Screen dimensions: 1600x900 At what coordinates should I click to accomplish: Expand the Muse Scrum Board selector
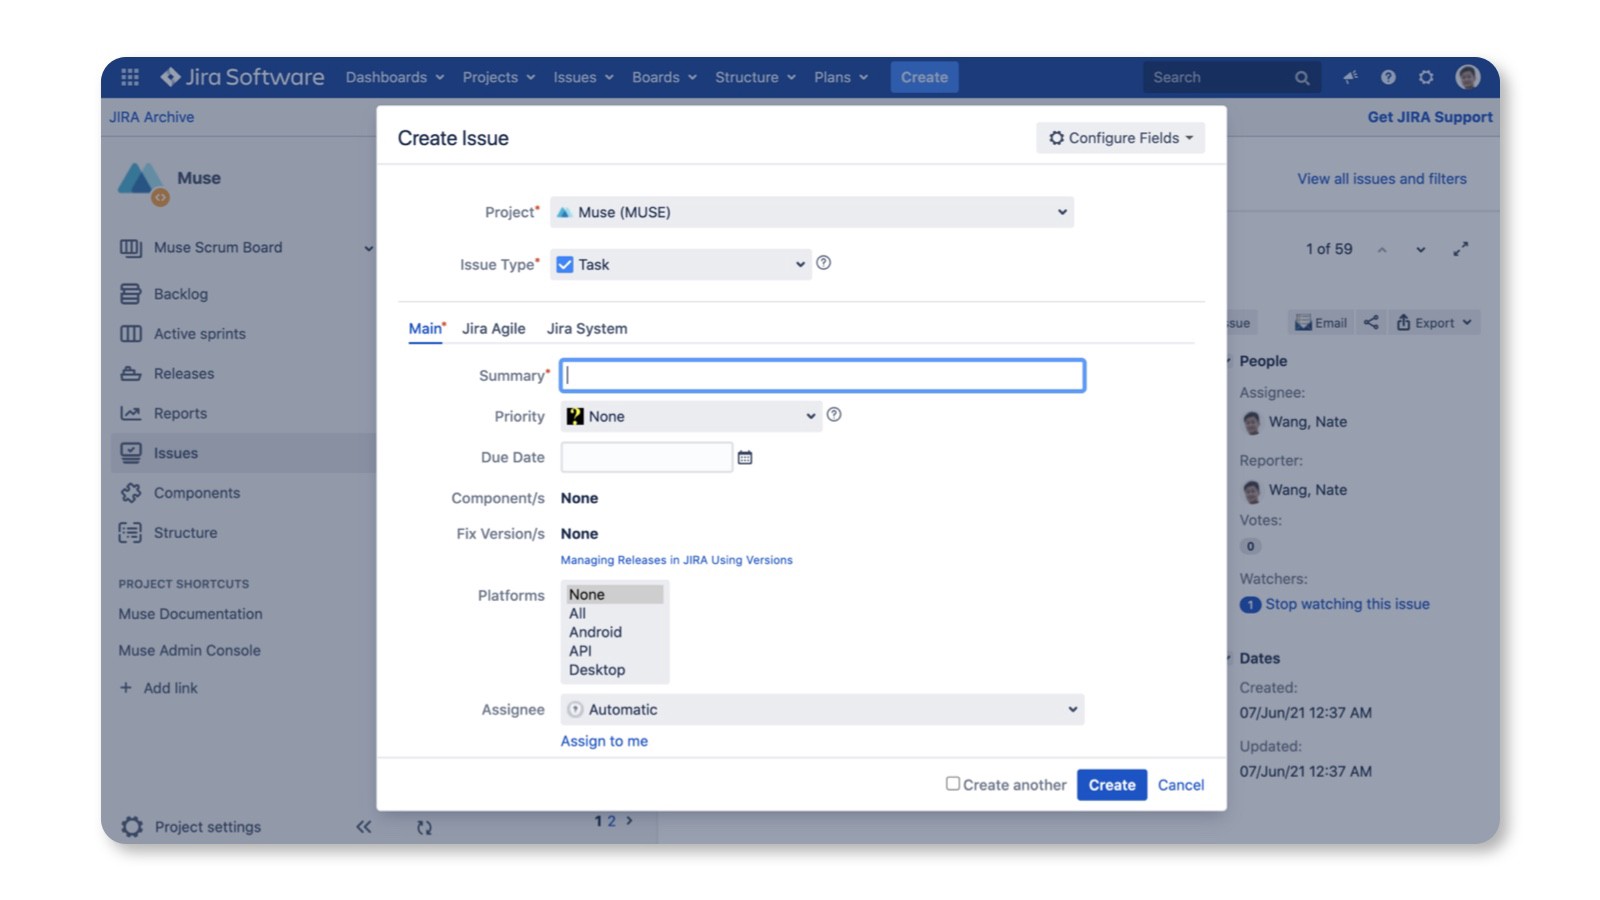pos(368,248)
